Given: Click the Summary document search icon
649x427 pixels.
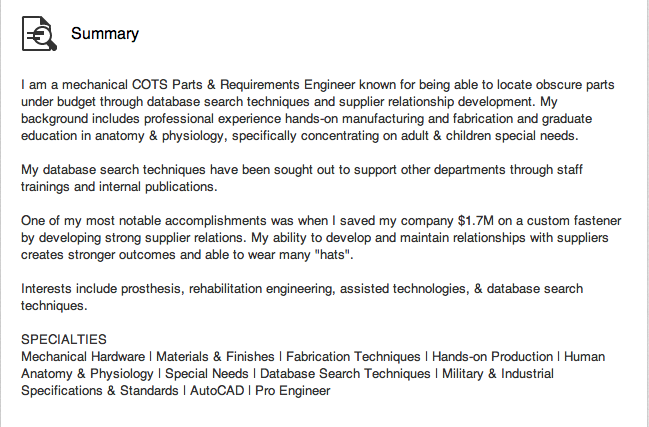Looking at the screenshot, I should pyautogui.click(x=39, y=34).
